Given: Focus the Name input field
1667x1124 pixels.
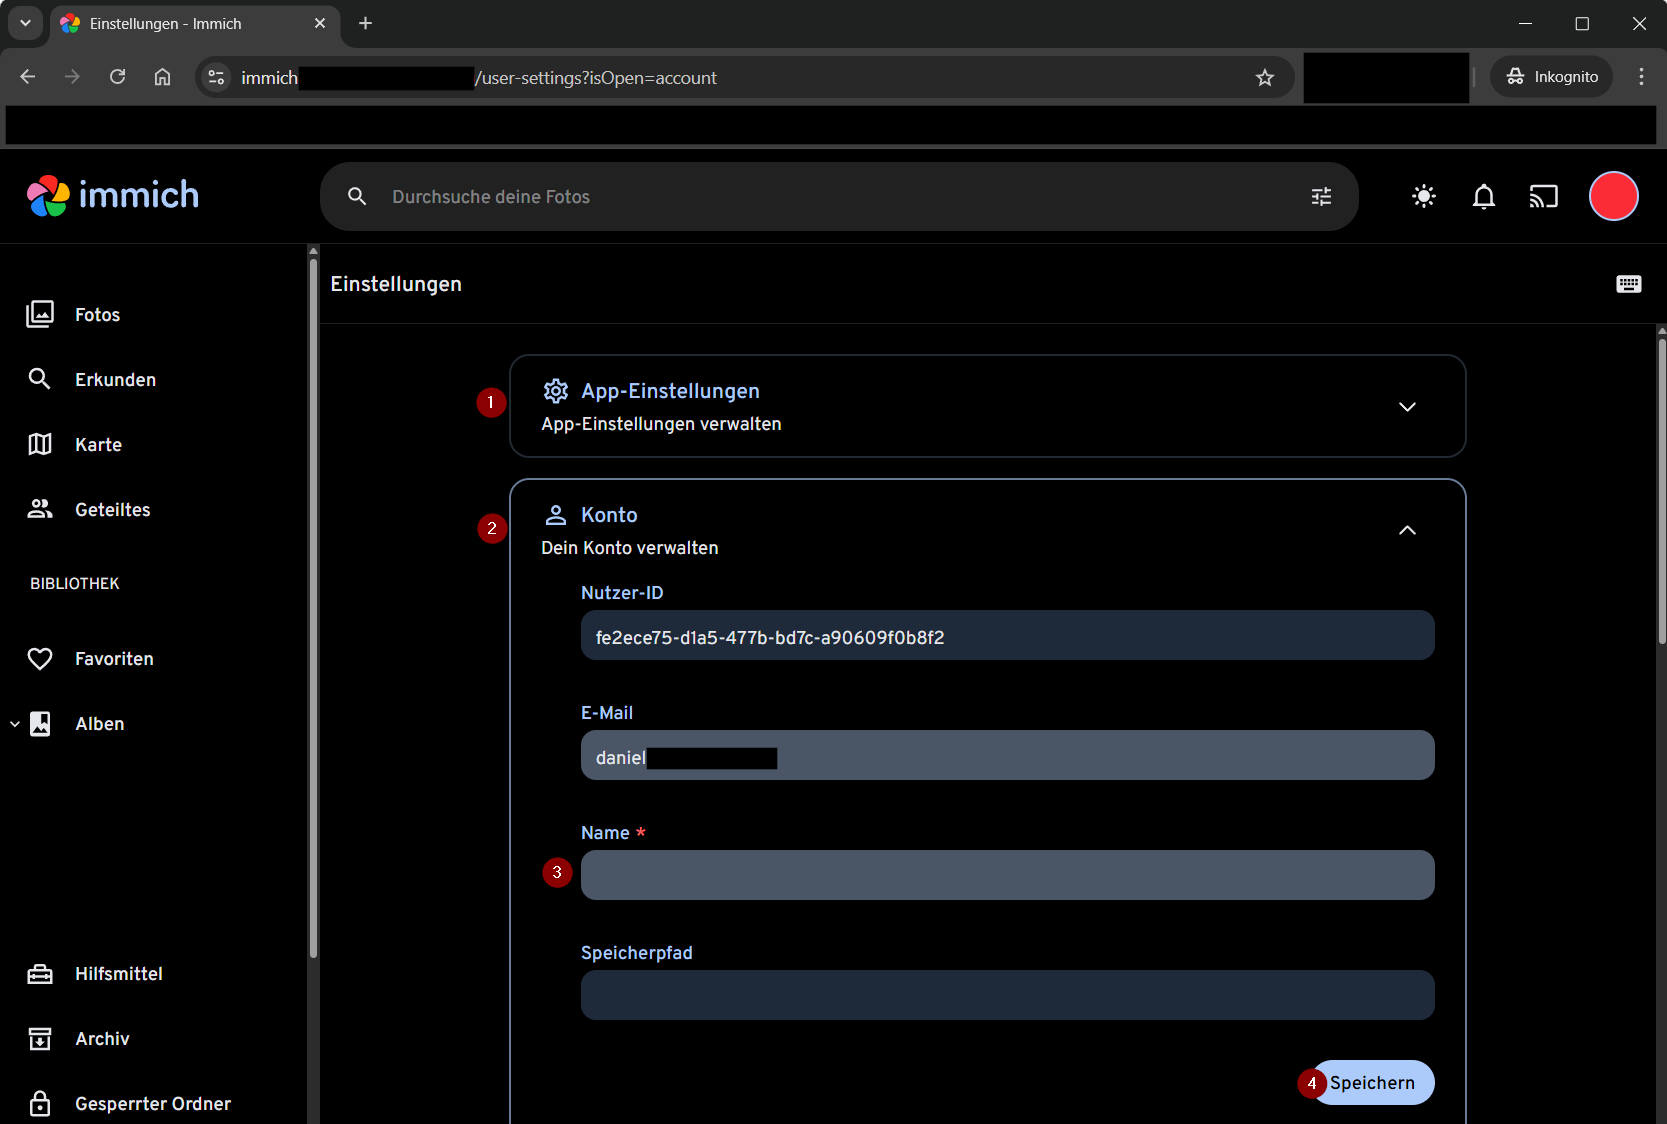Looking at the screenshot, I should pos(1007,876).
